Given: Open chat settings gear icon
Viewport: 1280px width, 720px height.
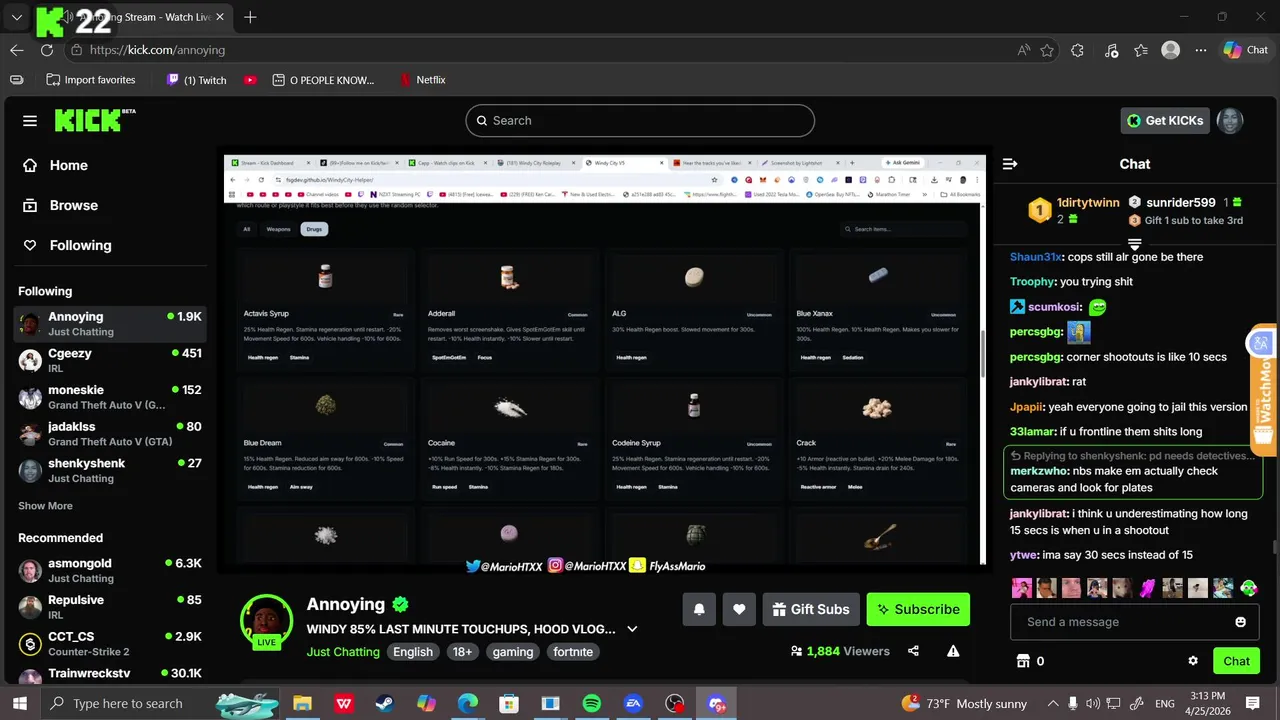Looking at the screenshot, I should (1193, 661).
